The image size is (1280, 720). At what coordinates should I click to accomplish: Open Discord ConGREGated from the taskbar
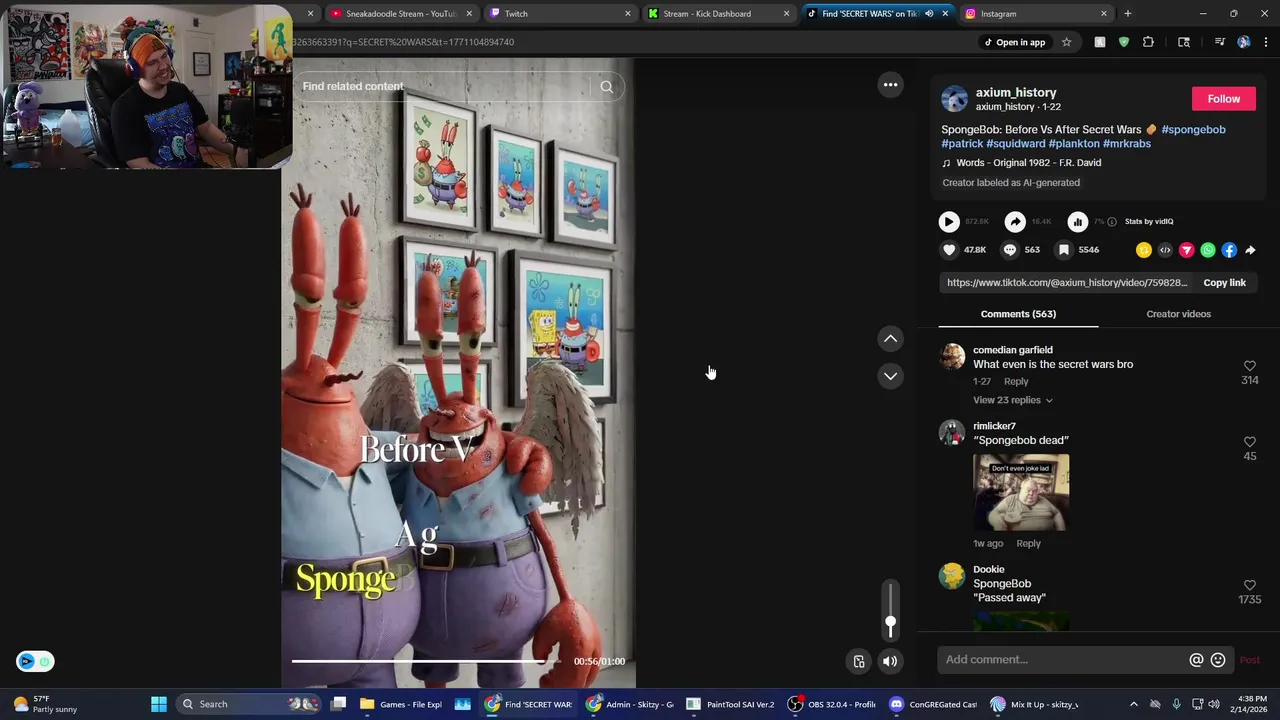pyautogui.click(x=934, y=704)
